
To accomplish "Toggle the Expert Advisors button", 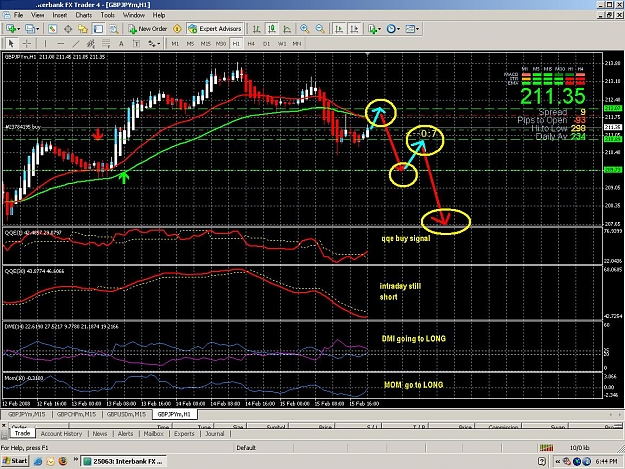I will click(x=215, y=29).
